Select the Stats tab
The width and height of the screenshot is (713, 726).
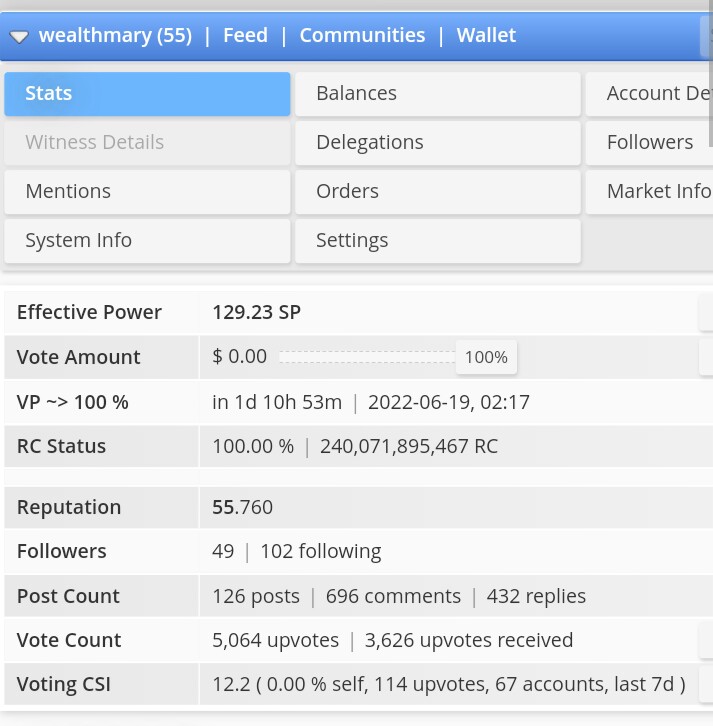tap(147, 94)
